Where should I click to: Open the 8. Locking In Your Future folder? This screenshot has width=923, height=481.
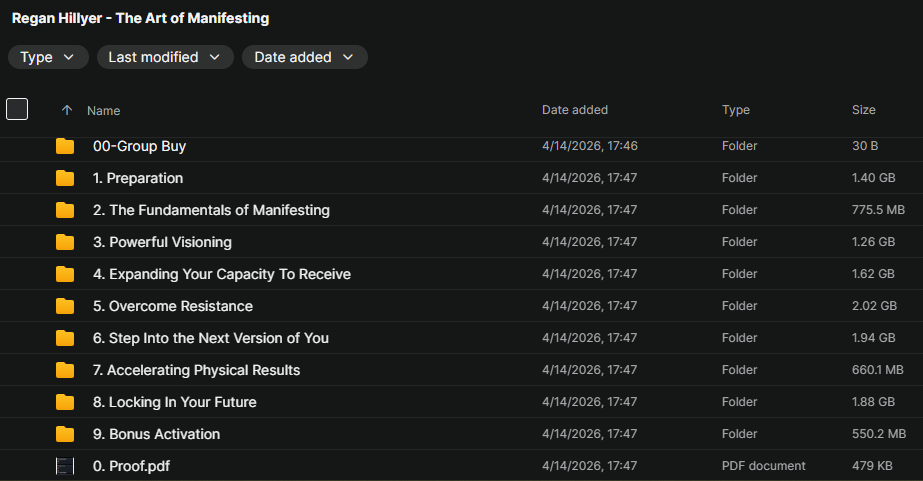pyautogui.click(x=175, y=402)
